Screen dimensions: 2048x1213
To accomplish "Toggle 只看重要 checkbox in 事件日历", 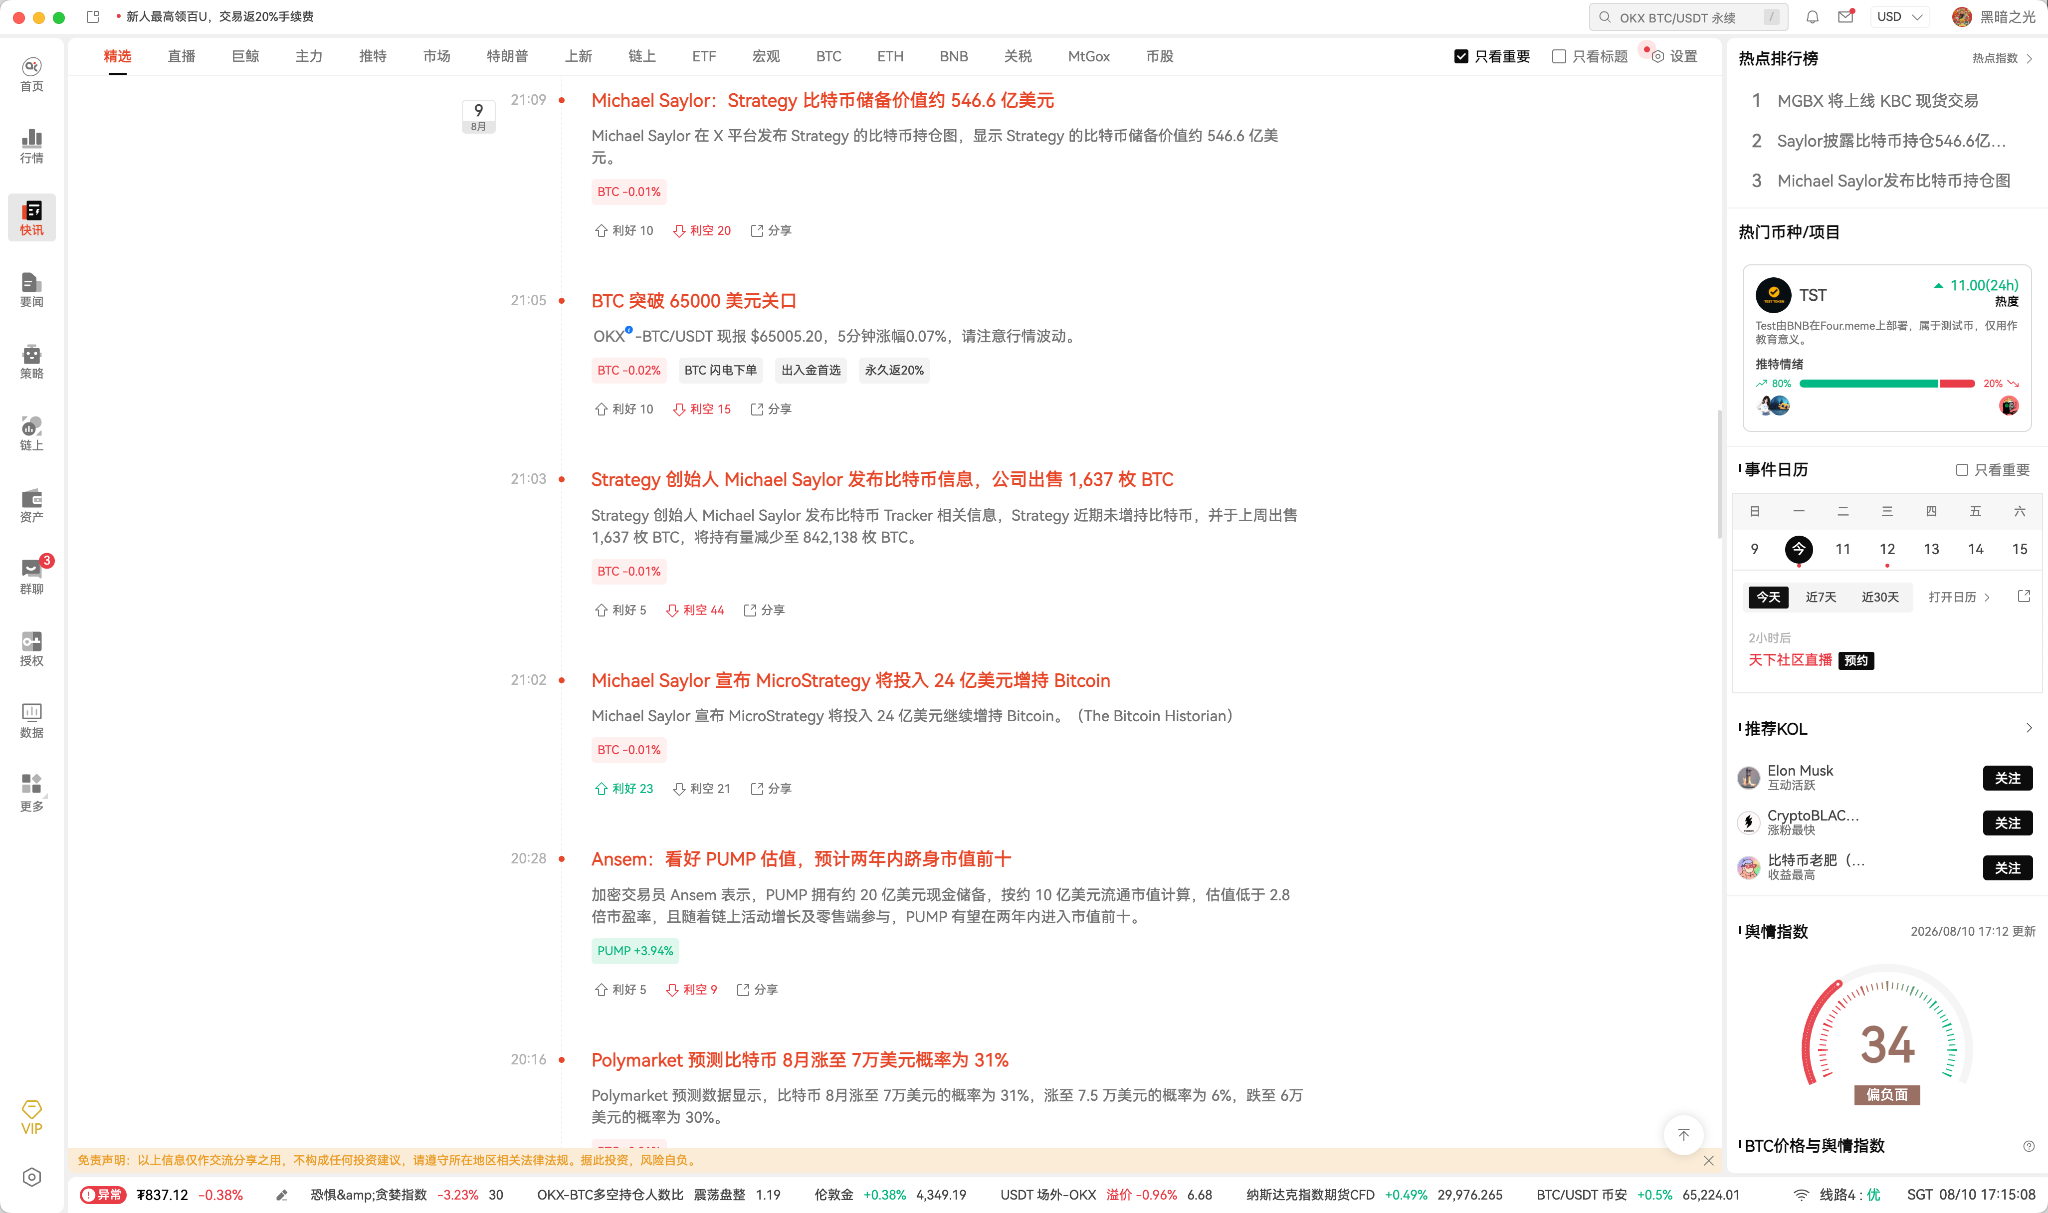I will click(1962, 470).
